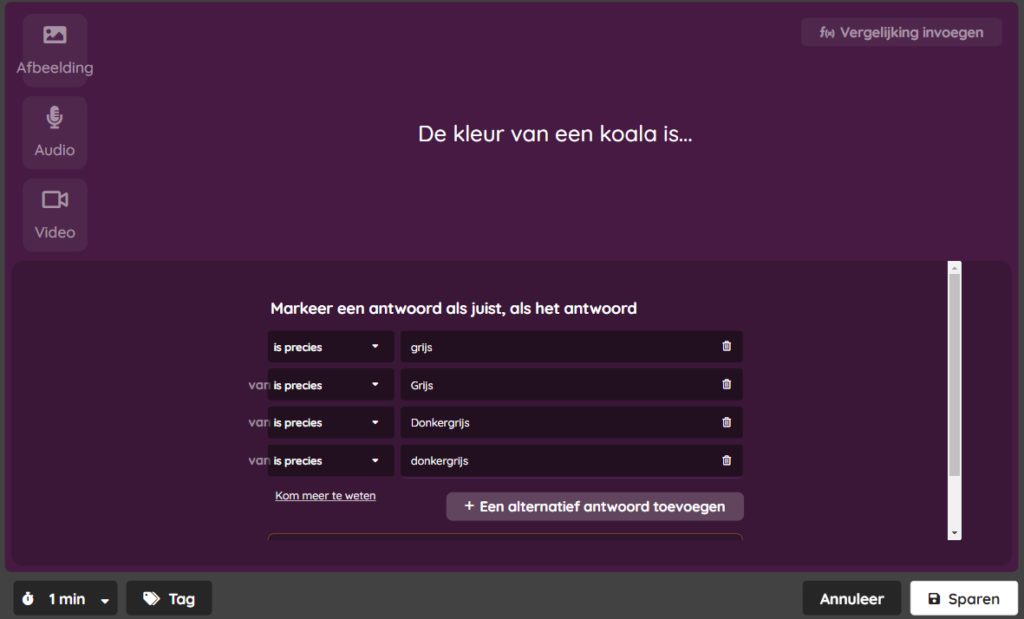Click the answer field containing 'grijs'
Viewport: 1024px width, 619px height.
[571, 347]
